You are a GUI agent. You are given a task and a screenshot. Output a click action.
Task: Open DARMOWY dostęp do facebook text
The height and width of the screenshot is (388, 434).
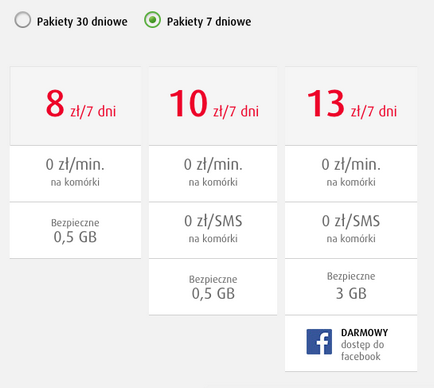[x=364, y=344]
